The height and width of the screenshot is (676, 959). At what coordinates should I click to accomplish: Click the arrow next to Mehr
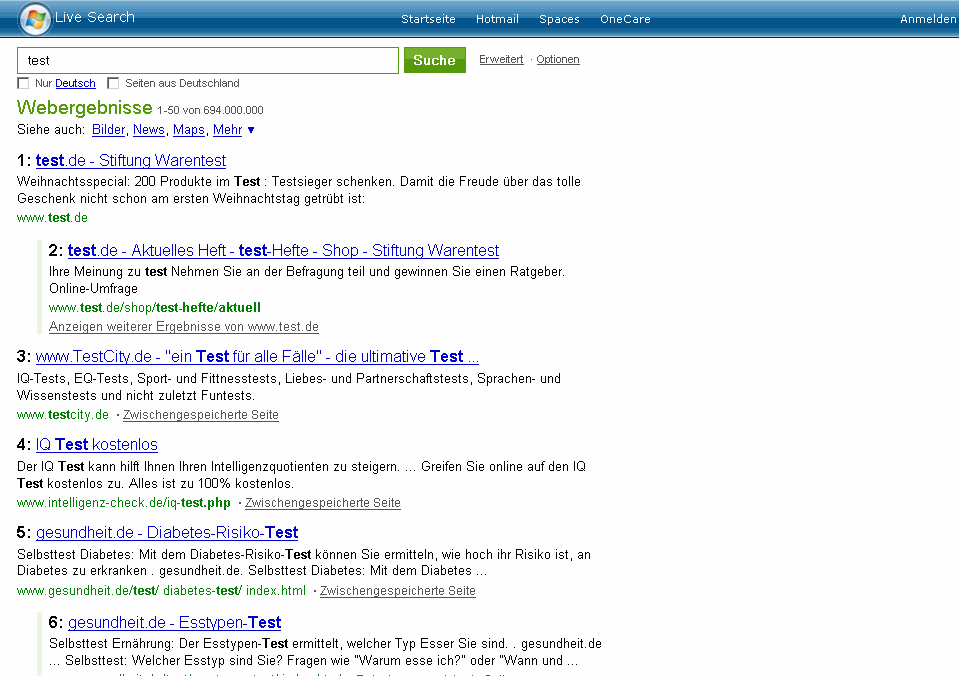click(251, 130)
